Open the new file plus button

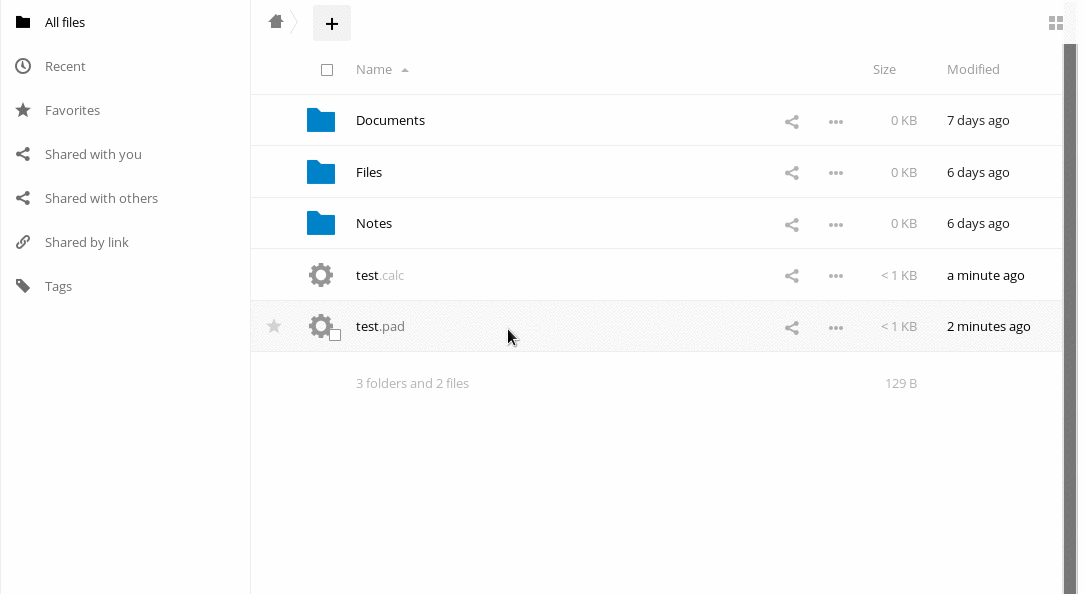point(332,23)
